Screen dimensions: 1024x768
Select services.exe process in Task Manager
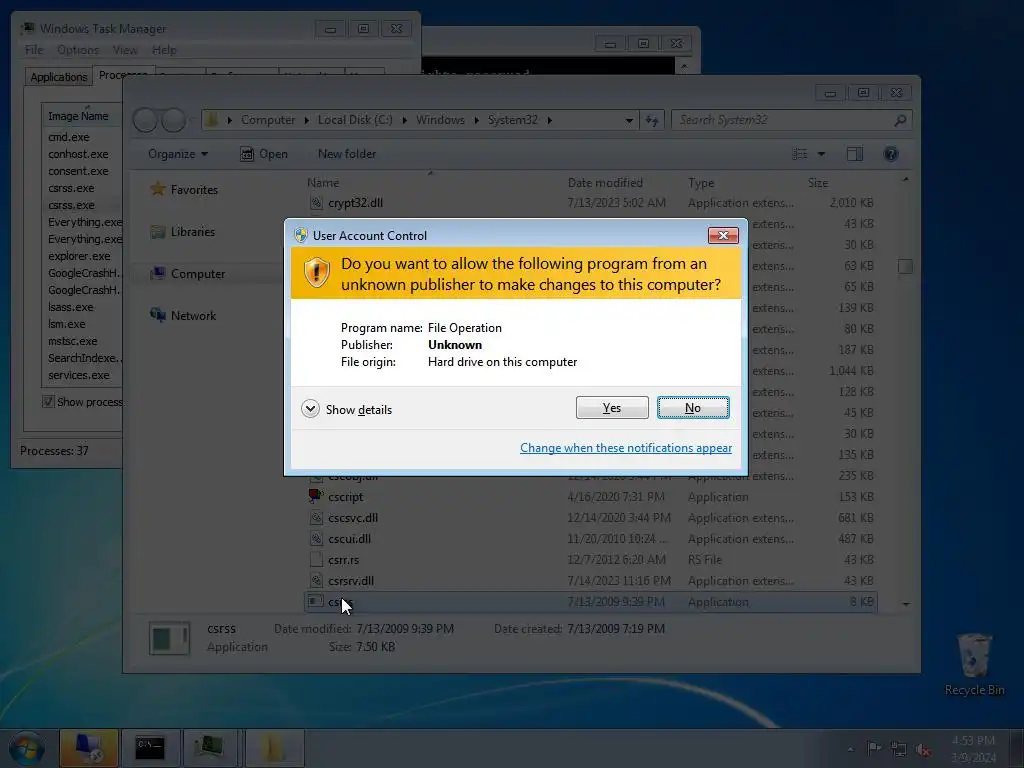[x=78, y=375]
